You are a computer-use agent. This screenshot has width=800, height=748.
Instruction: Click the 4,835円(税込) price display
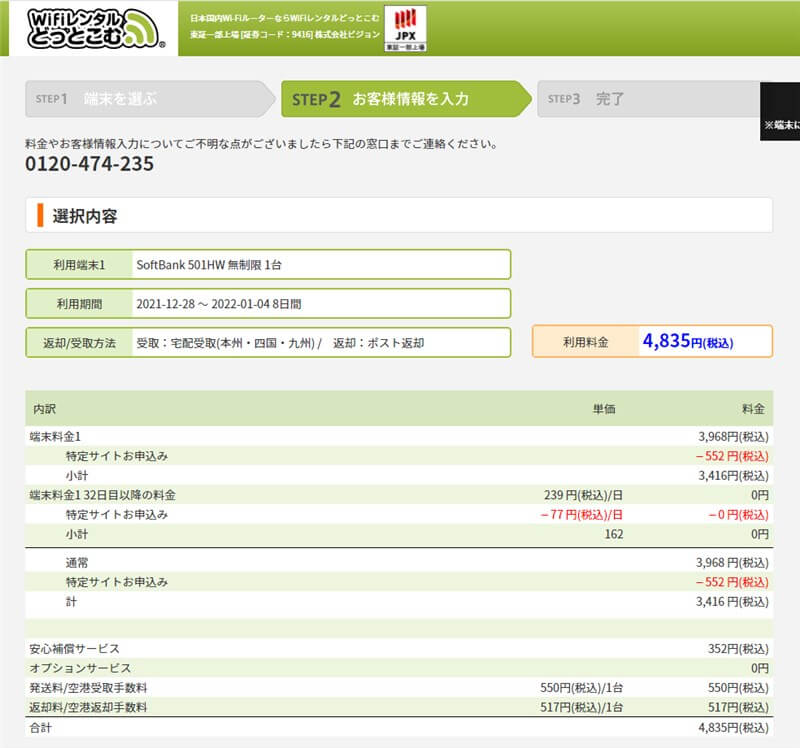coord(690,341)
